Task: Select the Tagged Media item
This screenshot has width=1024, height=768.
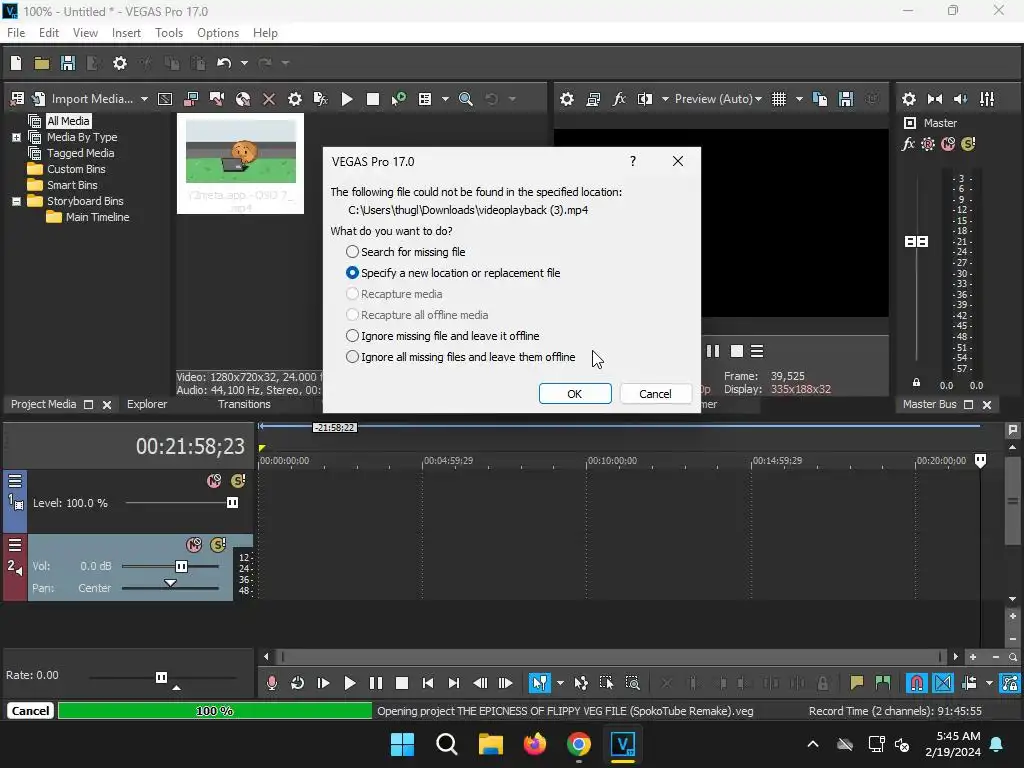Action: pos(80,153)
